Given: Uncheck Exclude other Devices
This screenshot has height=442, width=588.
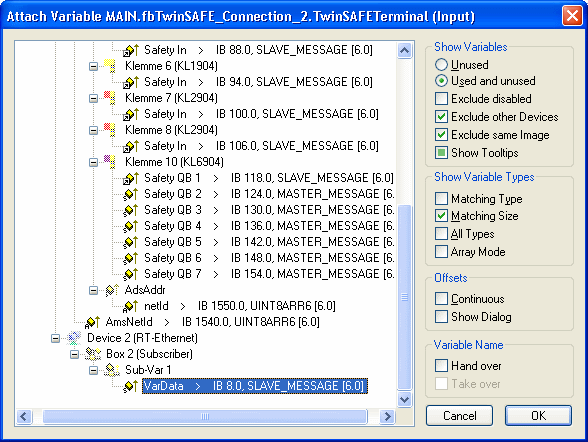Looking at the screenshot, I should pos(441,117).
